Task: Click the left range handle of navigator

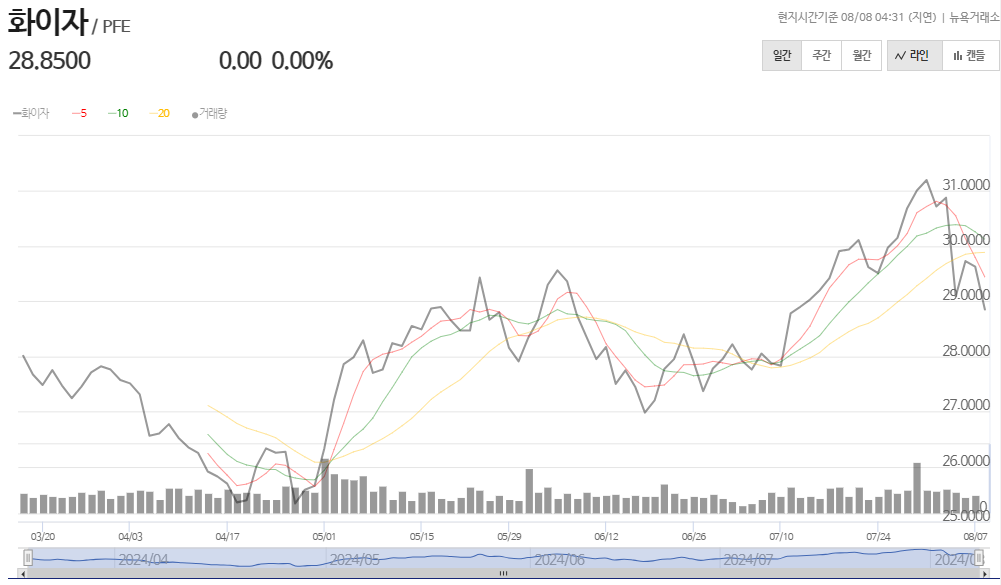Action: pyautogui.click(x=28, y=558)
